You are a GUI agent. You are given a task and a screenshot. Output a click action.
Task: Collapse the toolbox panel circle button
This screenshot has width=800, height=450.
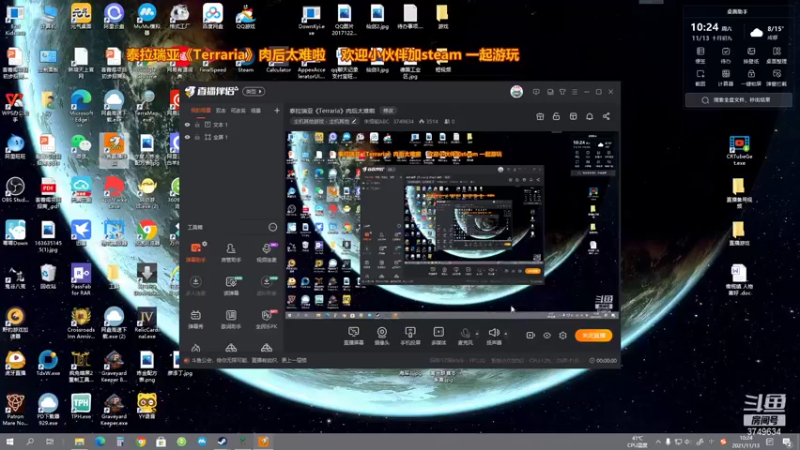click(272, 227)
